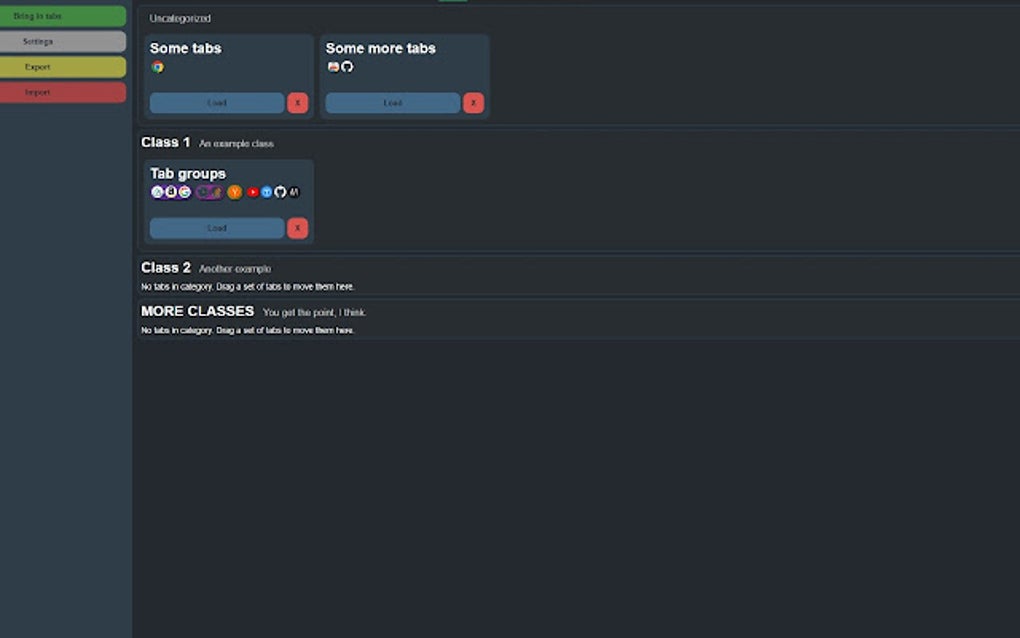Load the Some tabs group
Screen dimensions: 1020x638
216,102
